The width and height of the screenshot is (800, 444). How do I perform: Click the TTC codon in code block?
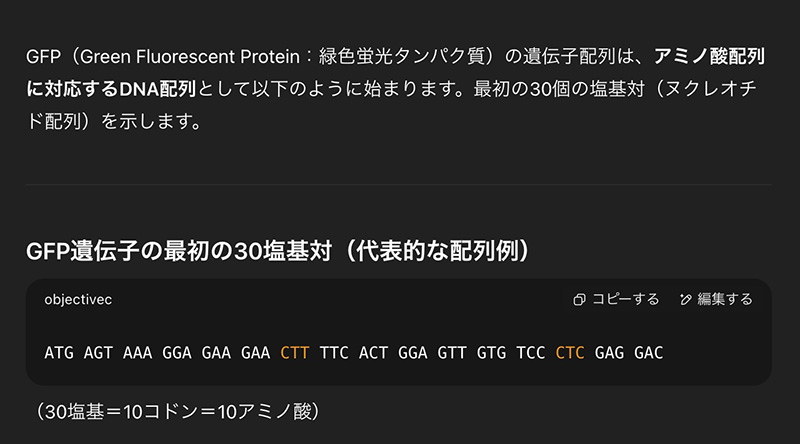point(334,353)
